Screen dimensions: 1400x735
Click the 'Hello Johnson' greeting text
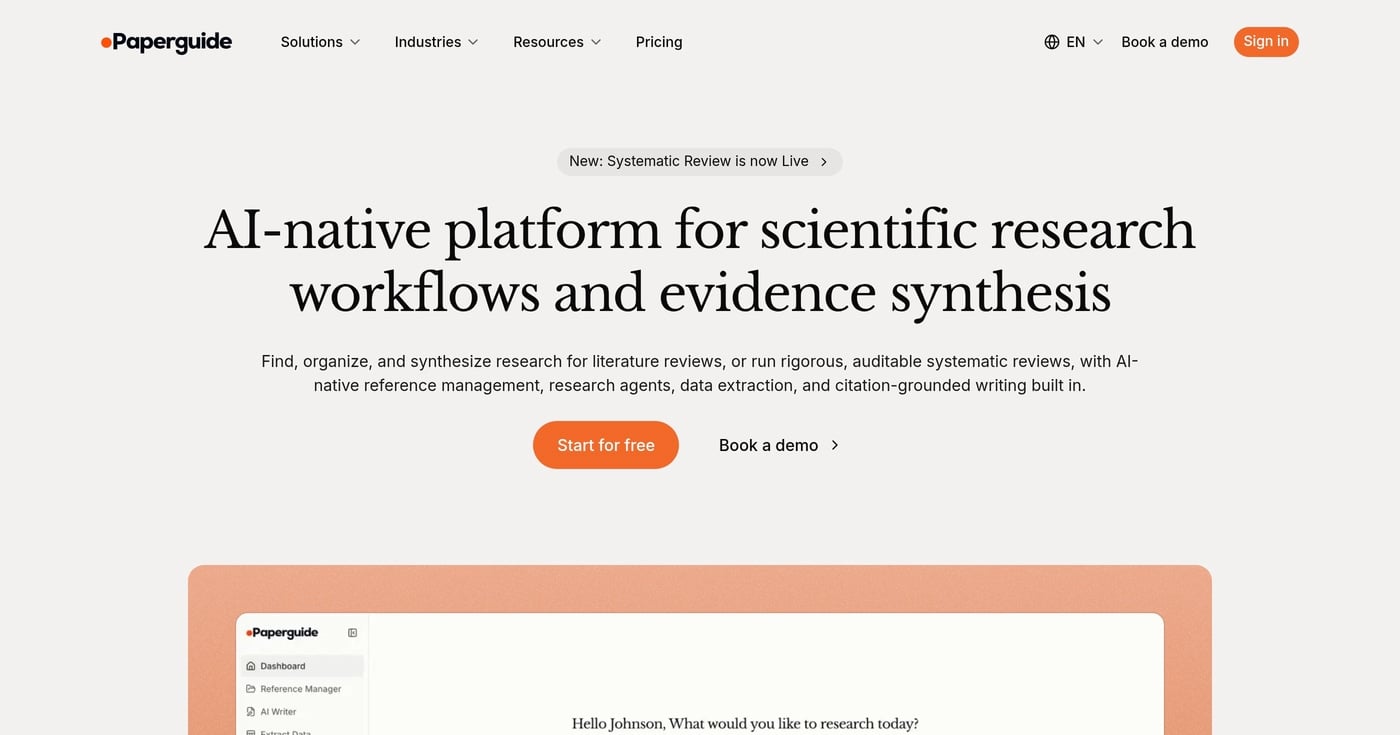745,723
